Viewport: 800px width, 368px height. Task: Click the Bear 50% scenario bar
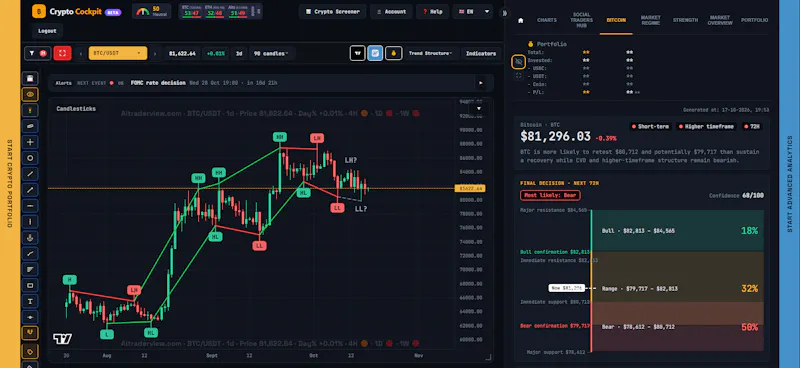click(x=678, y=326)
